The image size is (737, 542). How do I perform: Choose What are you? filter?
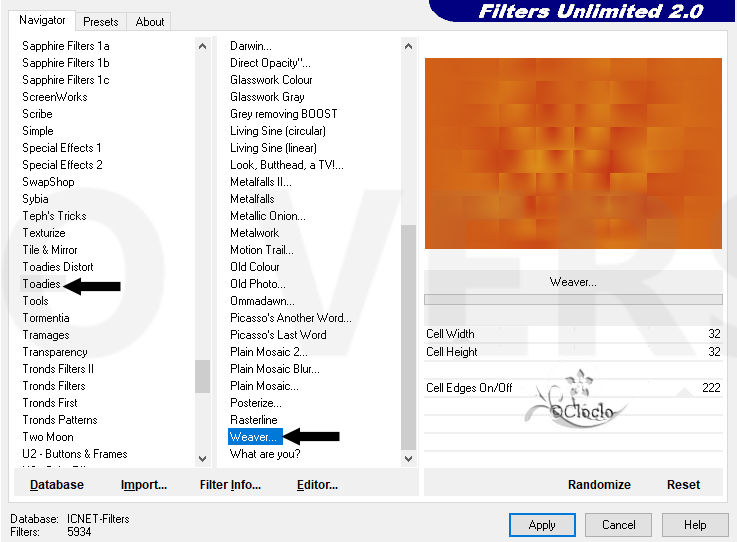(265, 454)
